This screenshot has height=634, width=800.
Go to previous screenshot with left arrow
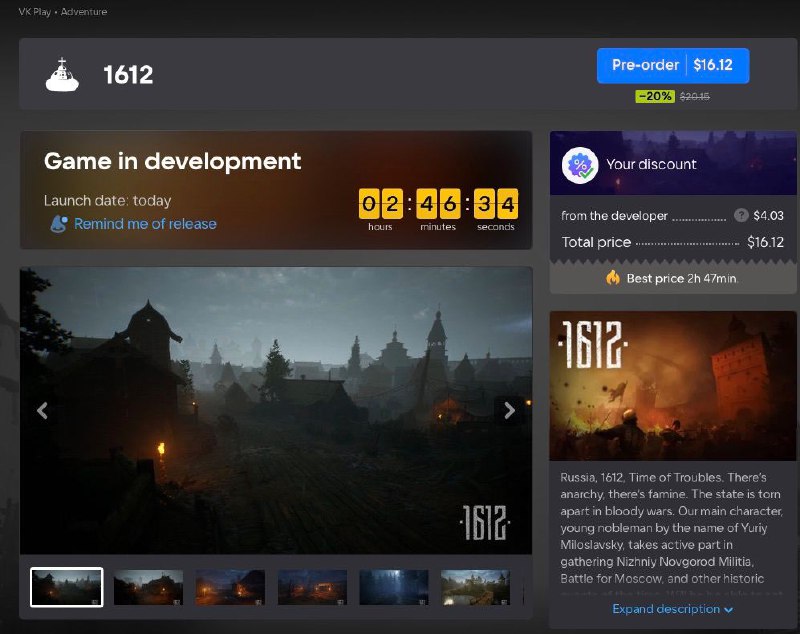[x=42, y=410]
